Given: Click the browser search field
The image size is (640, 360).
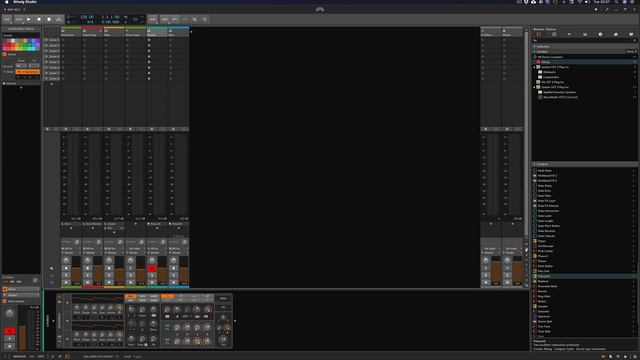Looking at the screenshot, I should 584,40.
